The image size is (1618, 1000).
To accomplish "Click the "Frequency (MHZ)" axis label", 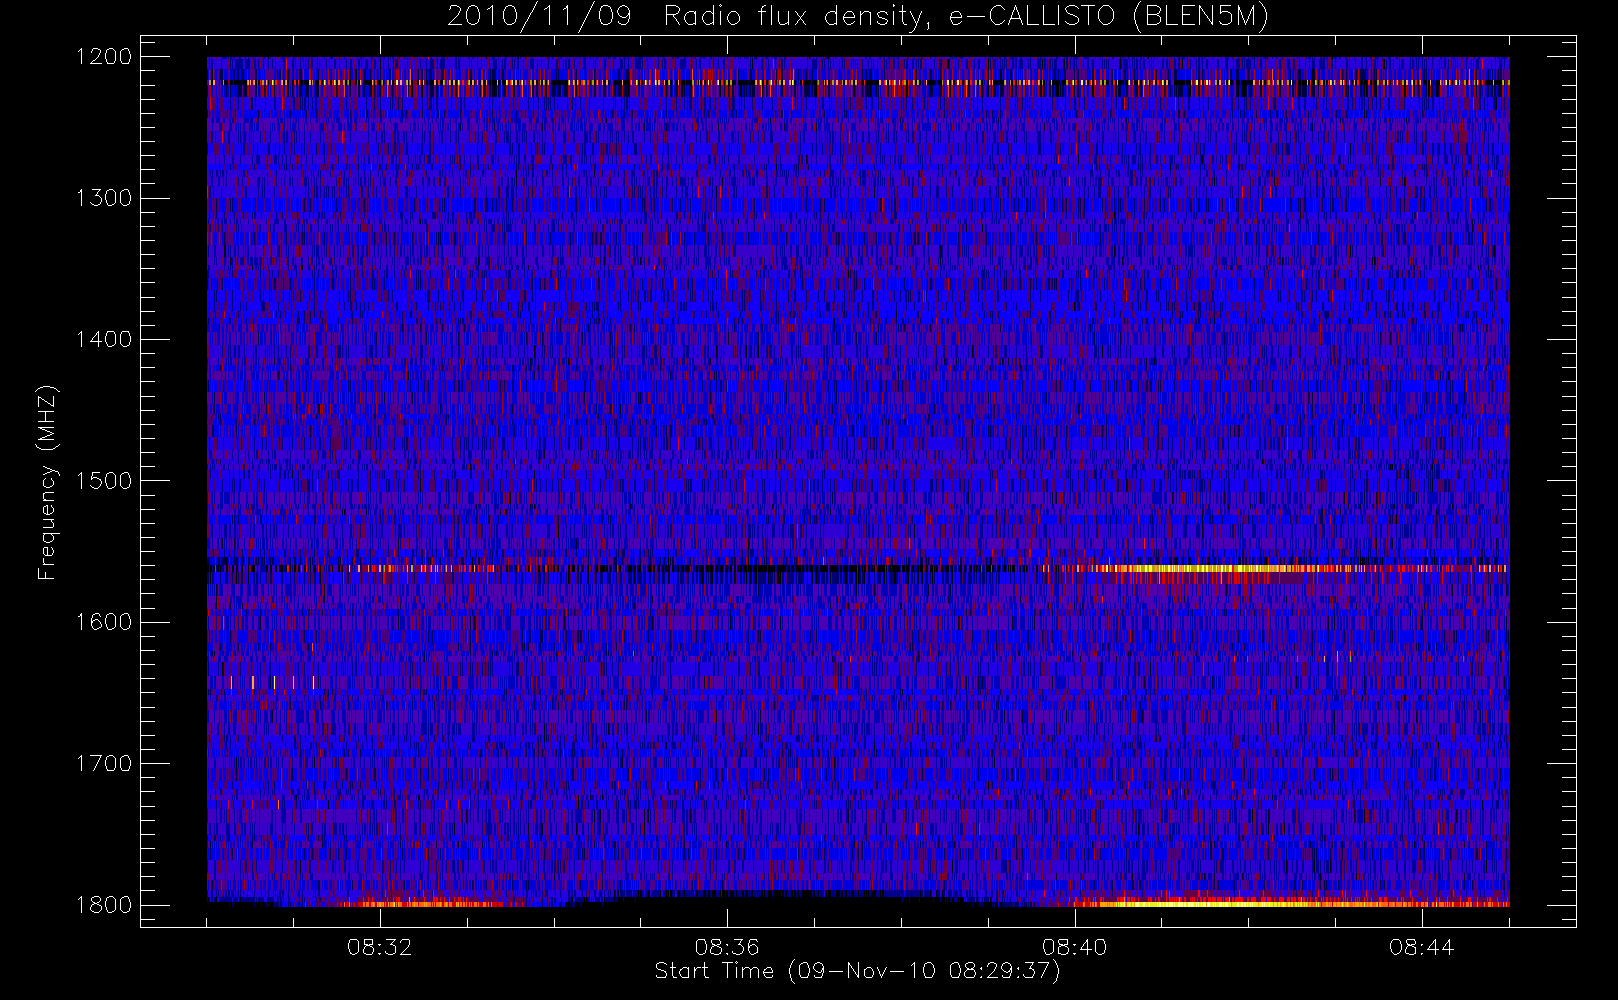I will 46,482.
